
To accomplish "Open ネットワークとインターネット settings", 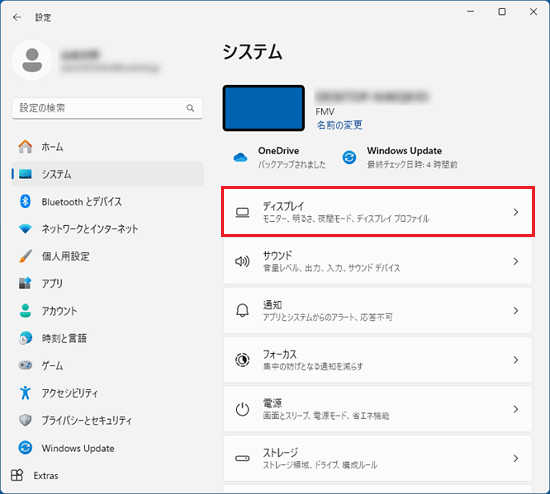I will tap(107, 229).
